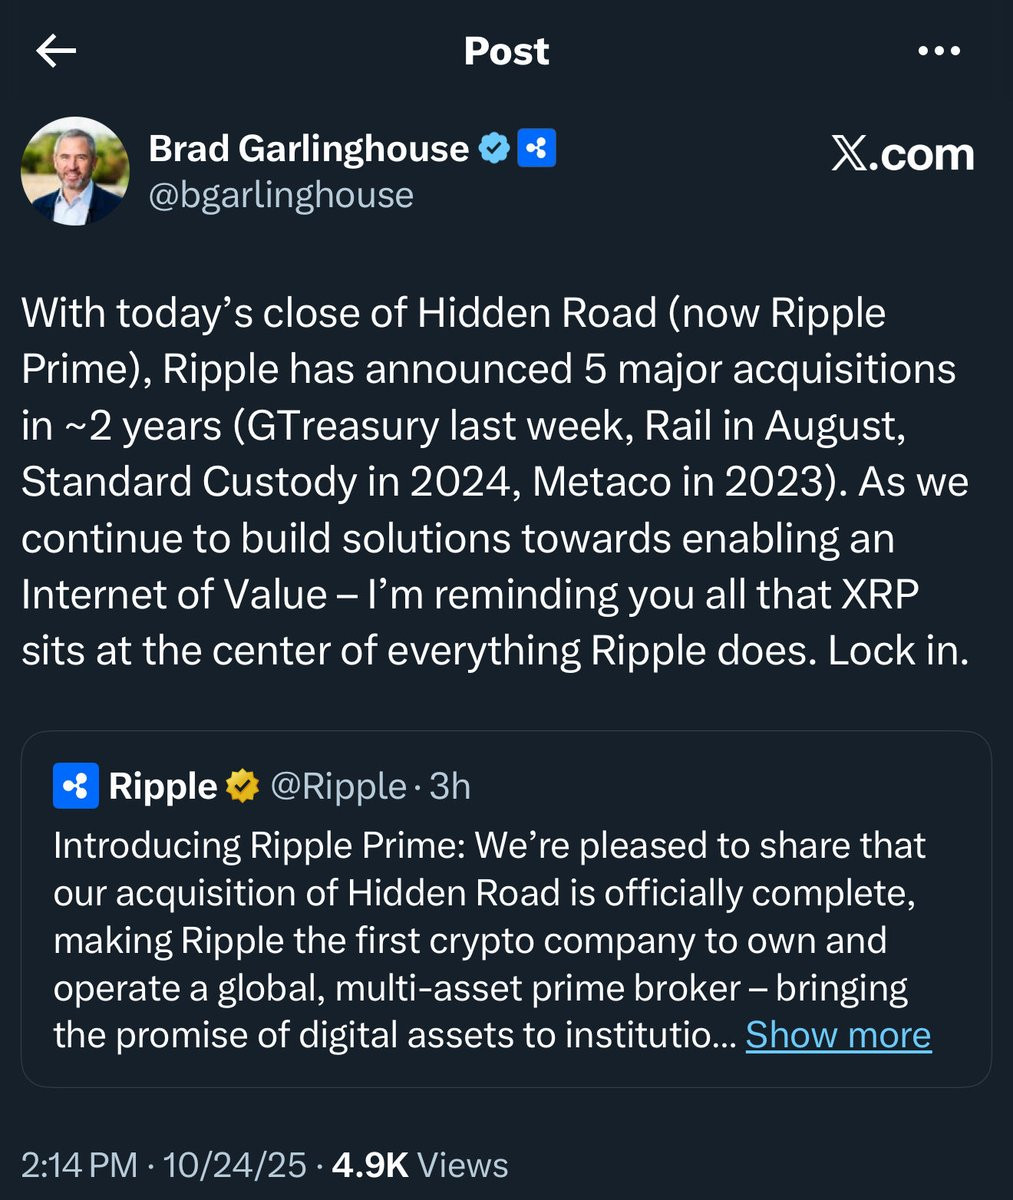Open the quoted Ripple Prime post
This screenshot has width=1013, height=1200.
(x=506, y=909)
